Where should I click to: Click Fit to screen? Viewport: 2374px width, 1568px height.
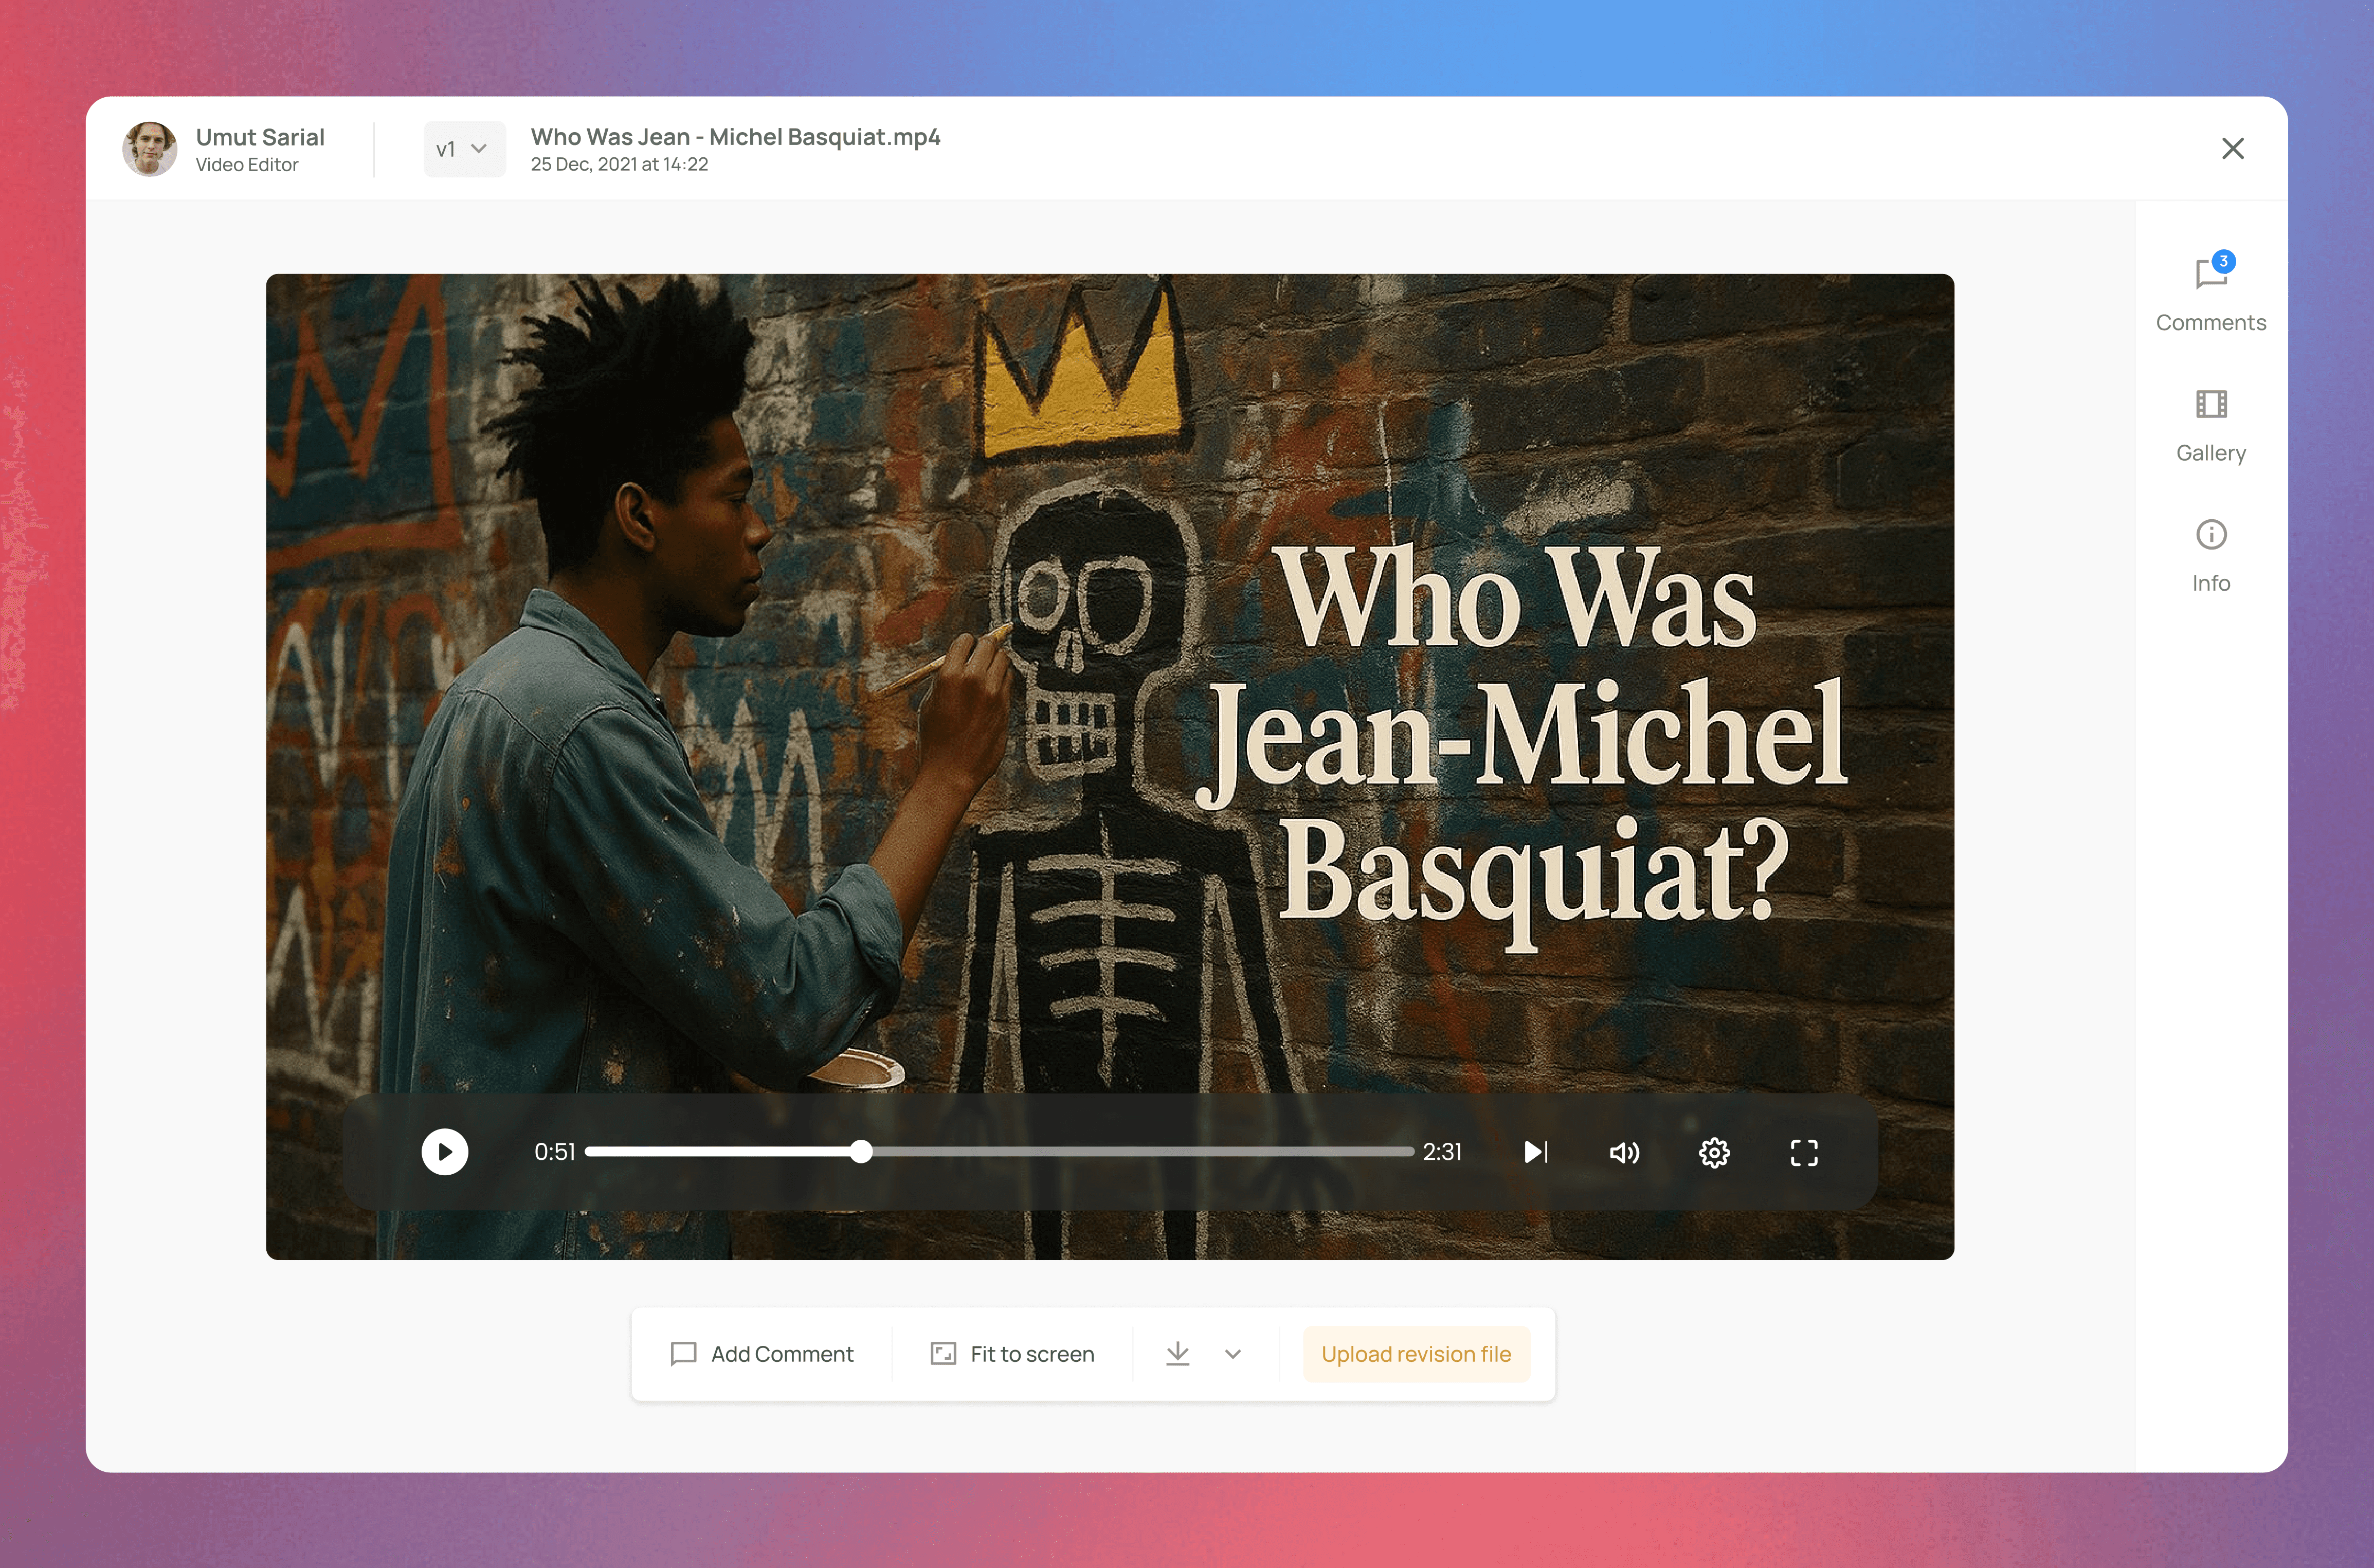tap(1012, 1354)
